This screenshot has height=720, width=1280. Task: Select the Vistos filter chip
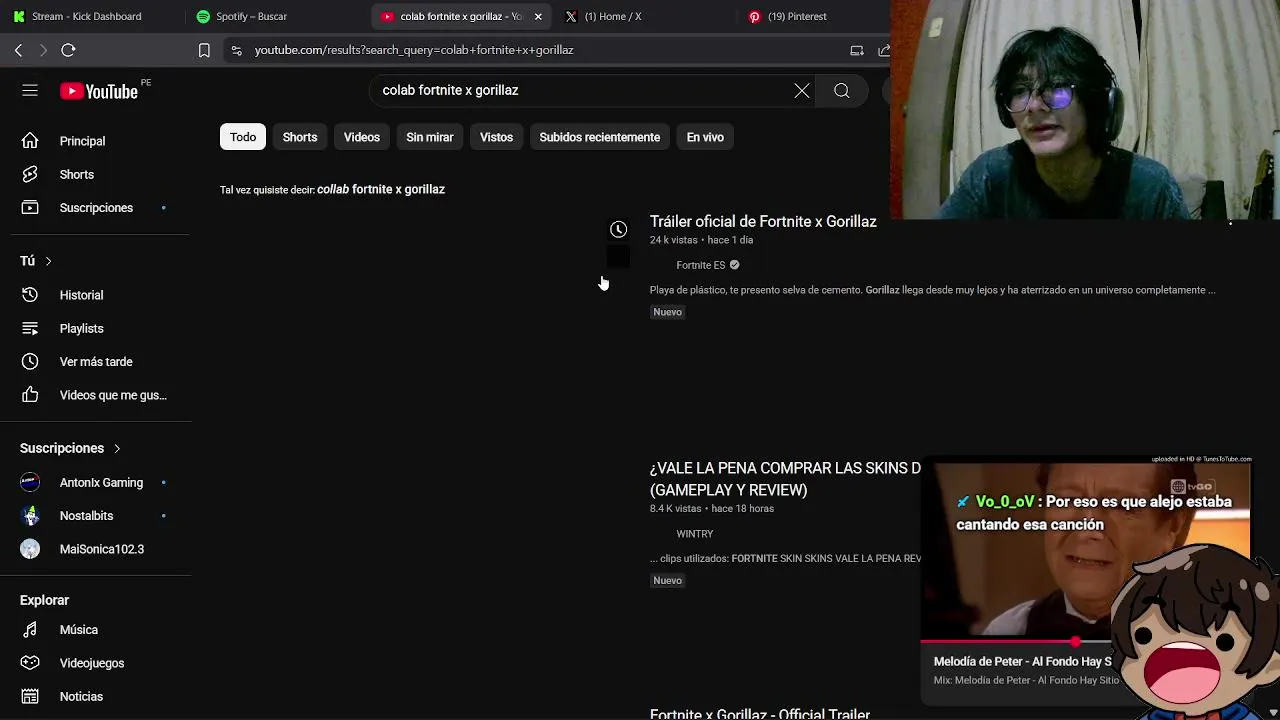coord(496,137)
